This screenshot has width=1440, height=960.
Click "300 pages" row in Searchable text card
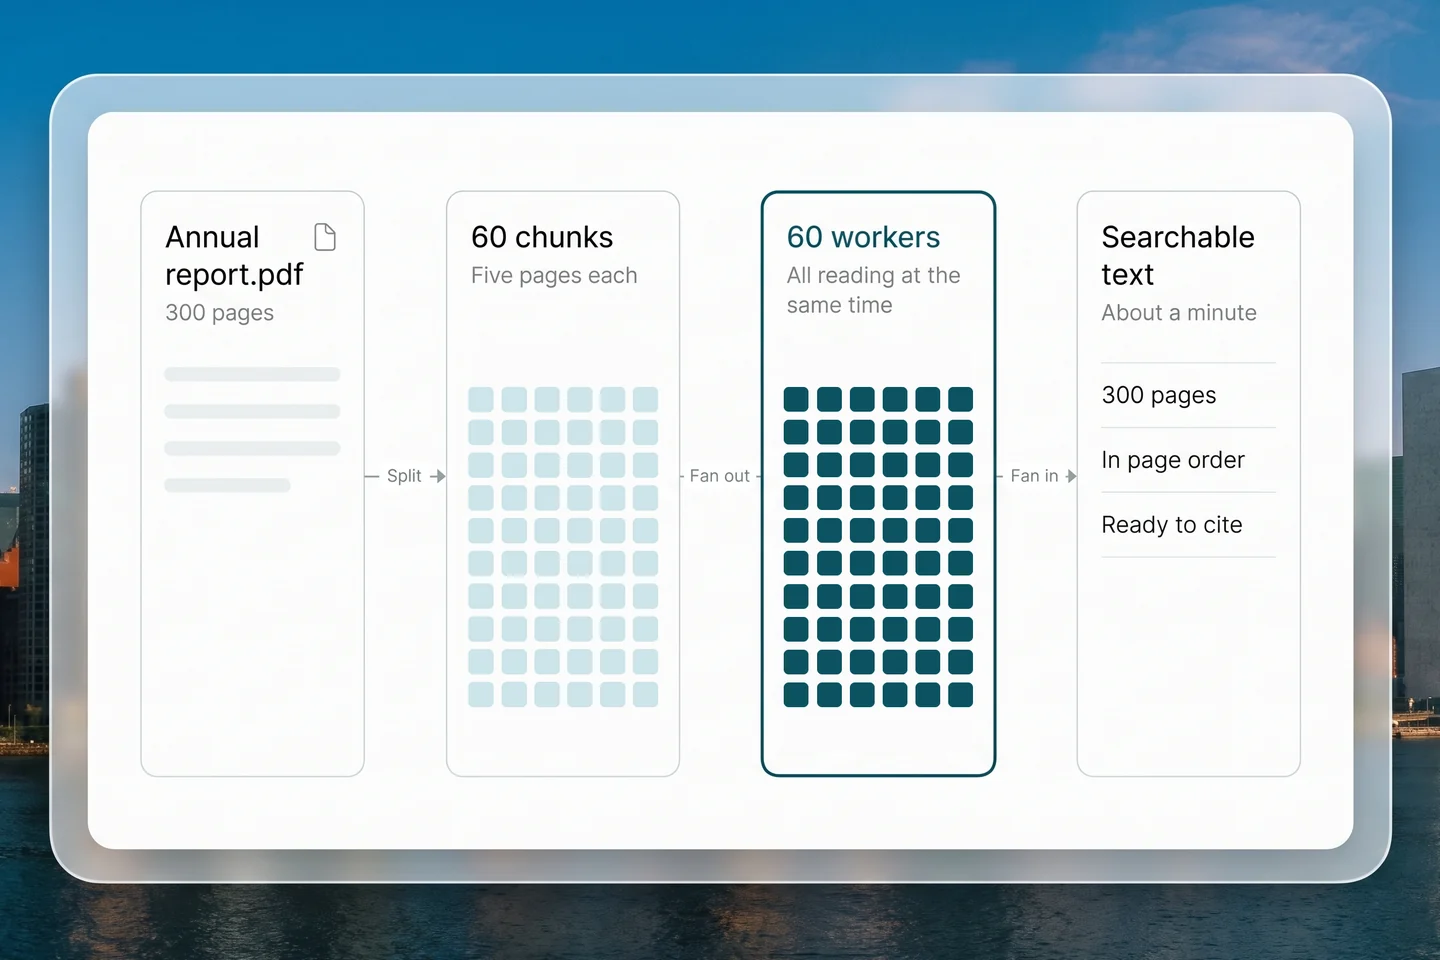pyautogui.click(x=1188, y=395)
